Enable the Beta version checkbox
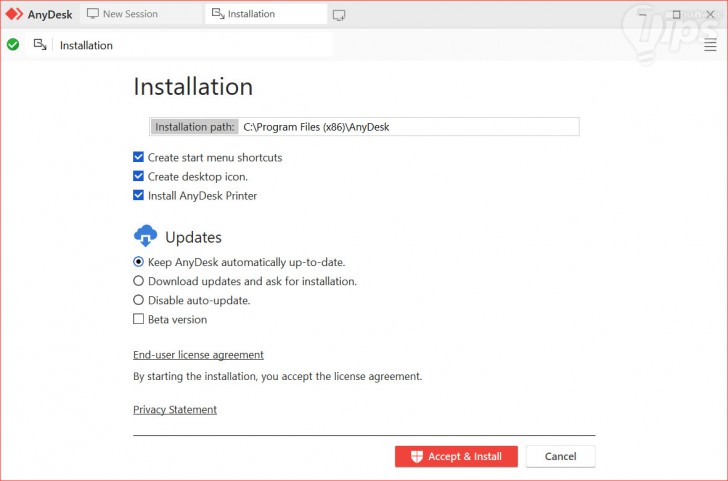Viewport: 728px width, 481px height. coord(138,319)
